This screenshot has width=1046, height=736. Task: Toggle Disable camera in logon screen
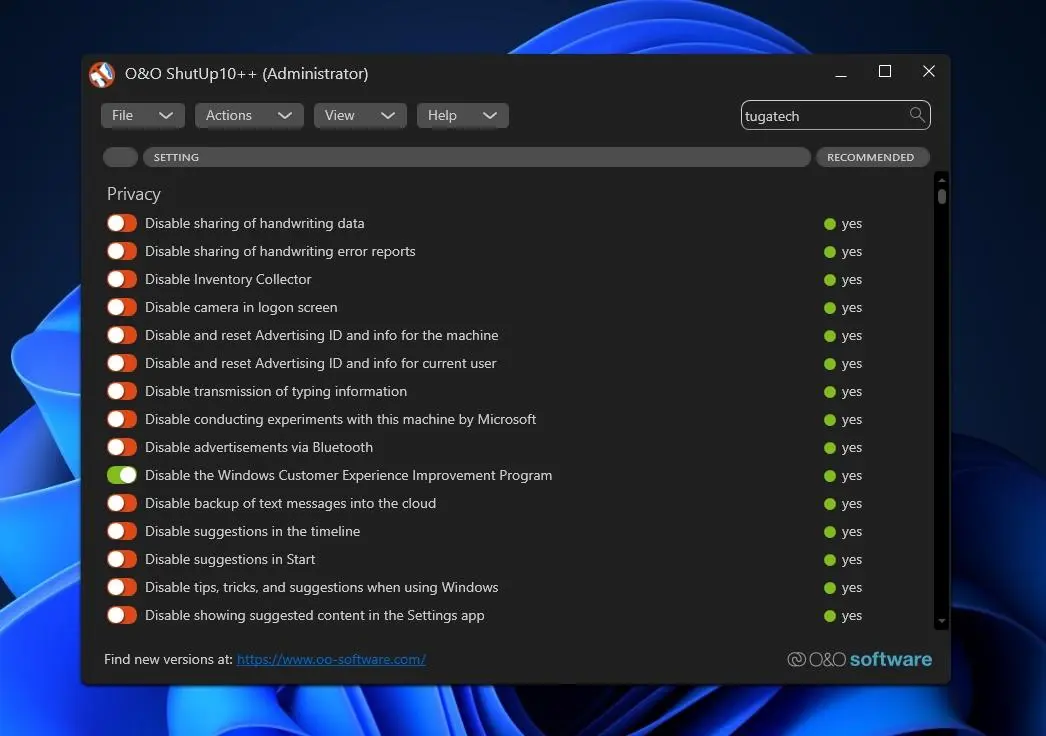121,307
